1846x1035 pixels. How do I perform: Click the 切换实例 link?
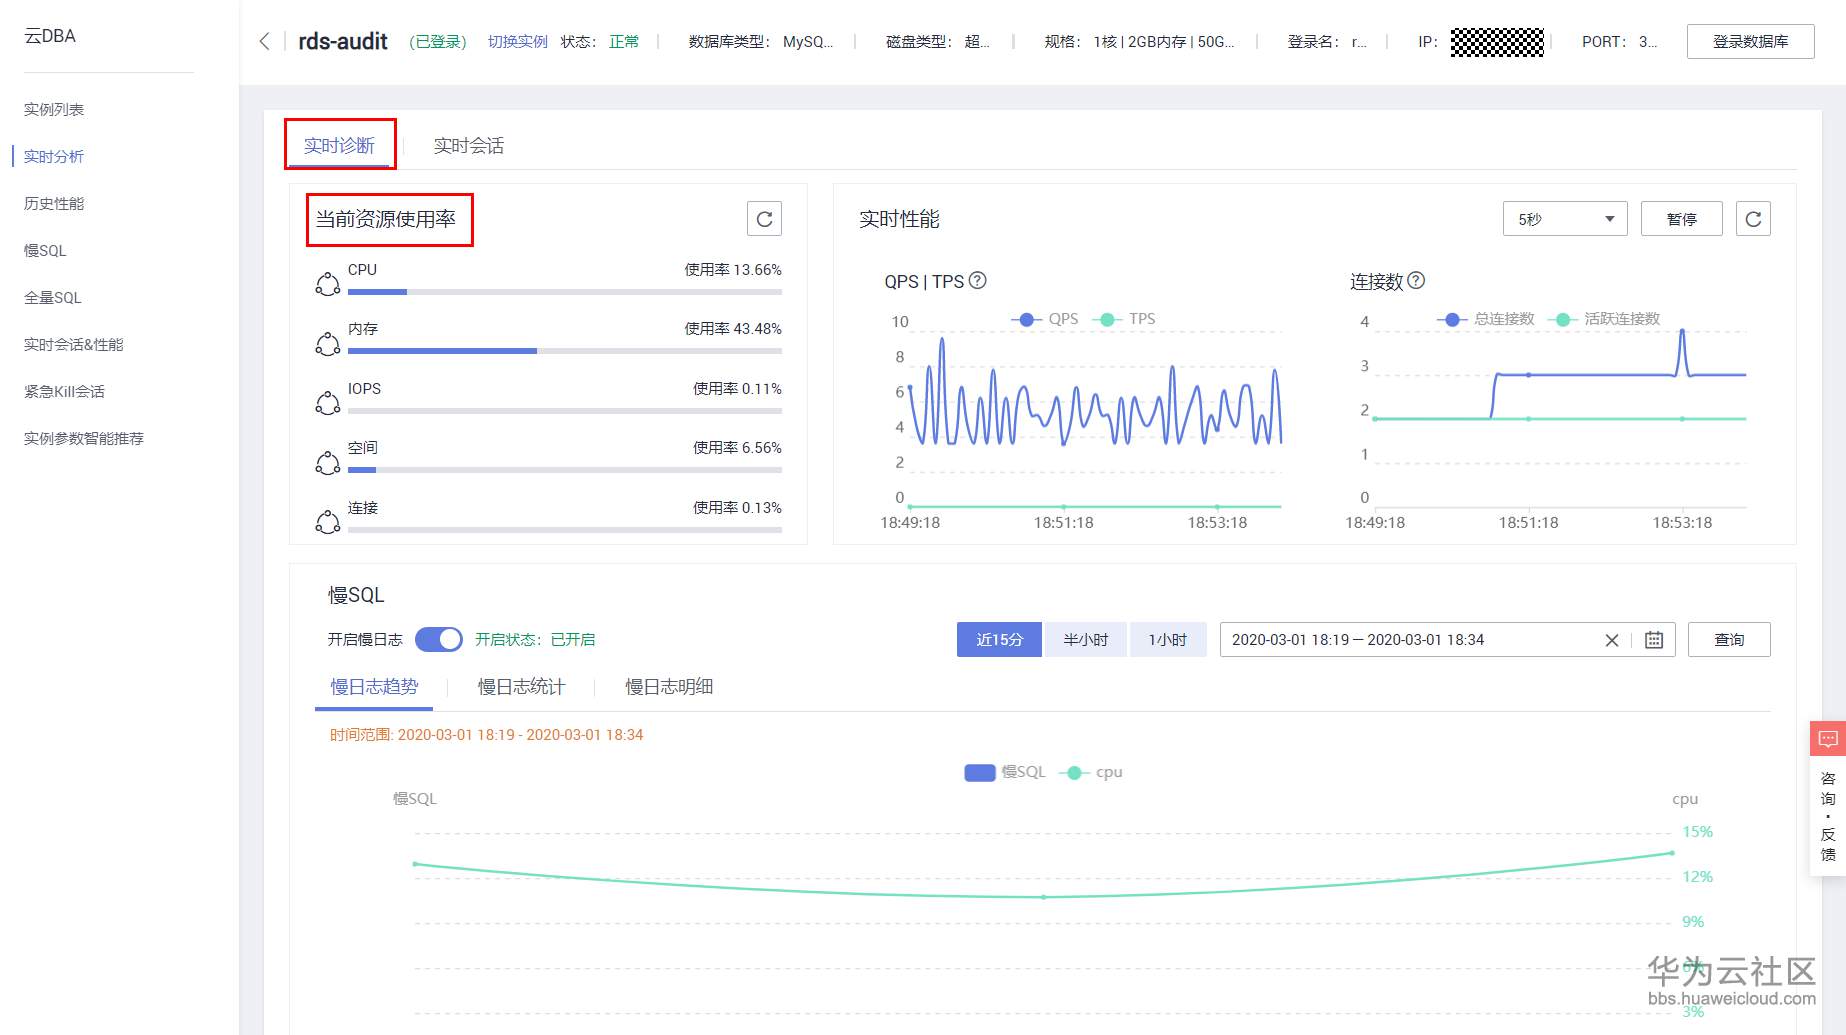tap(518, 42)
